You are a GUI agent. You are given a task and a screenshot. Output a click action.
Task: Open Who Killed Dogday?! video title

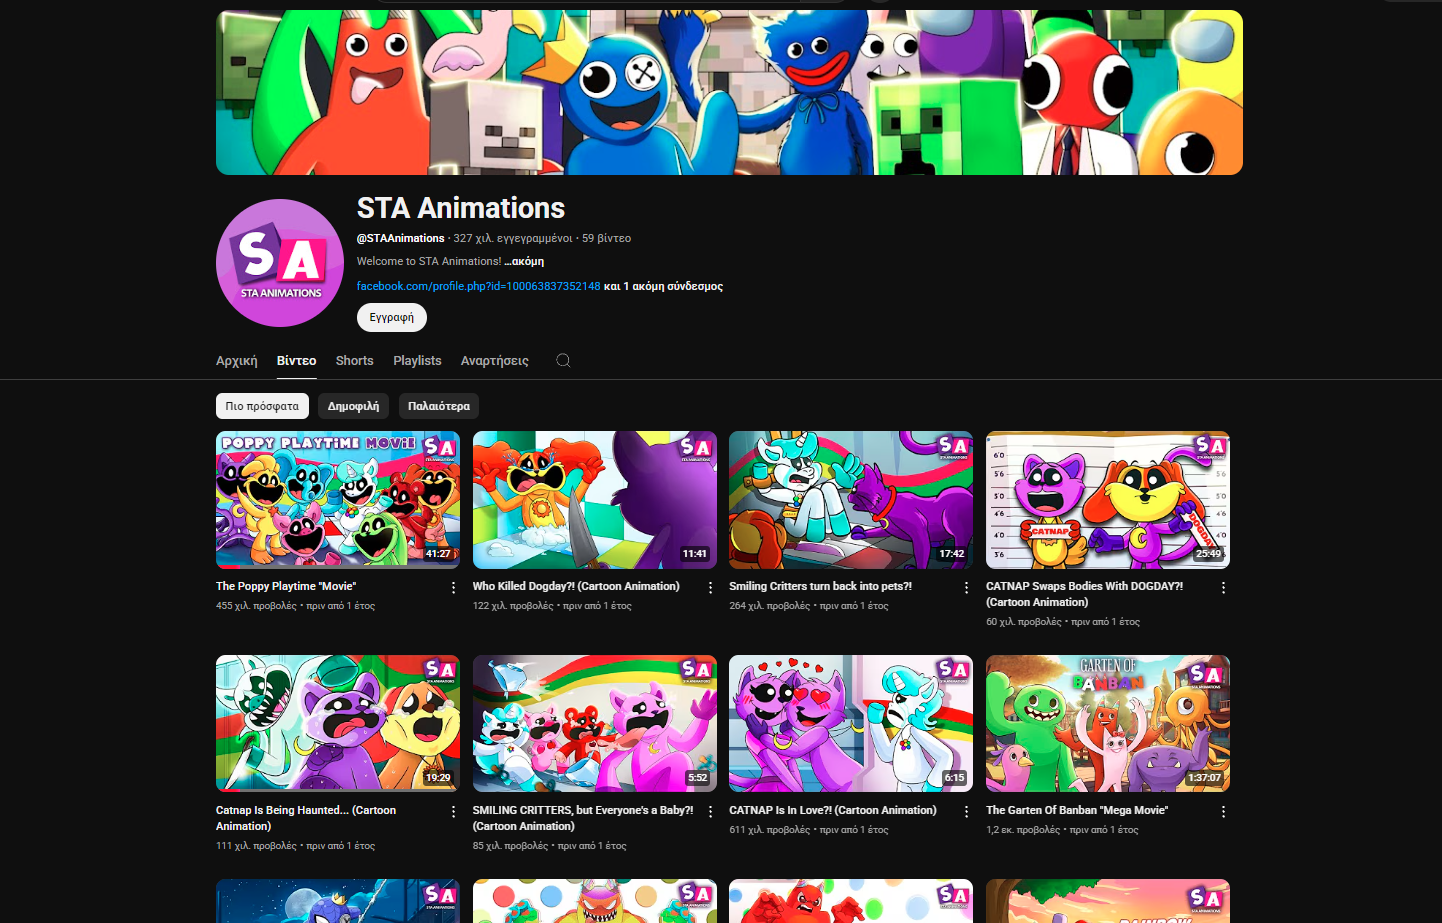(x=576, y=586)
